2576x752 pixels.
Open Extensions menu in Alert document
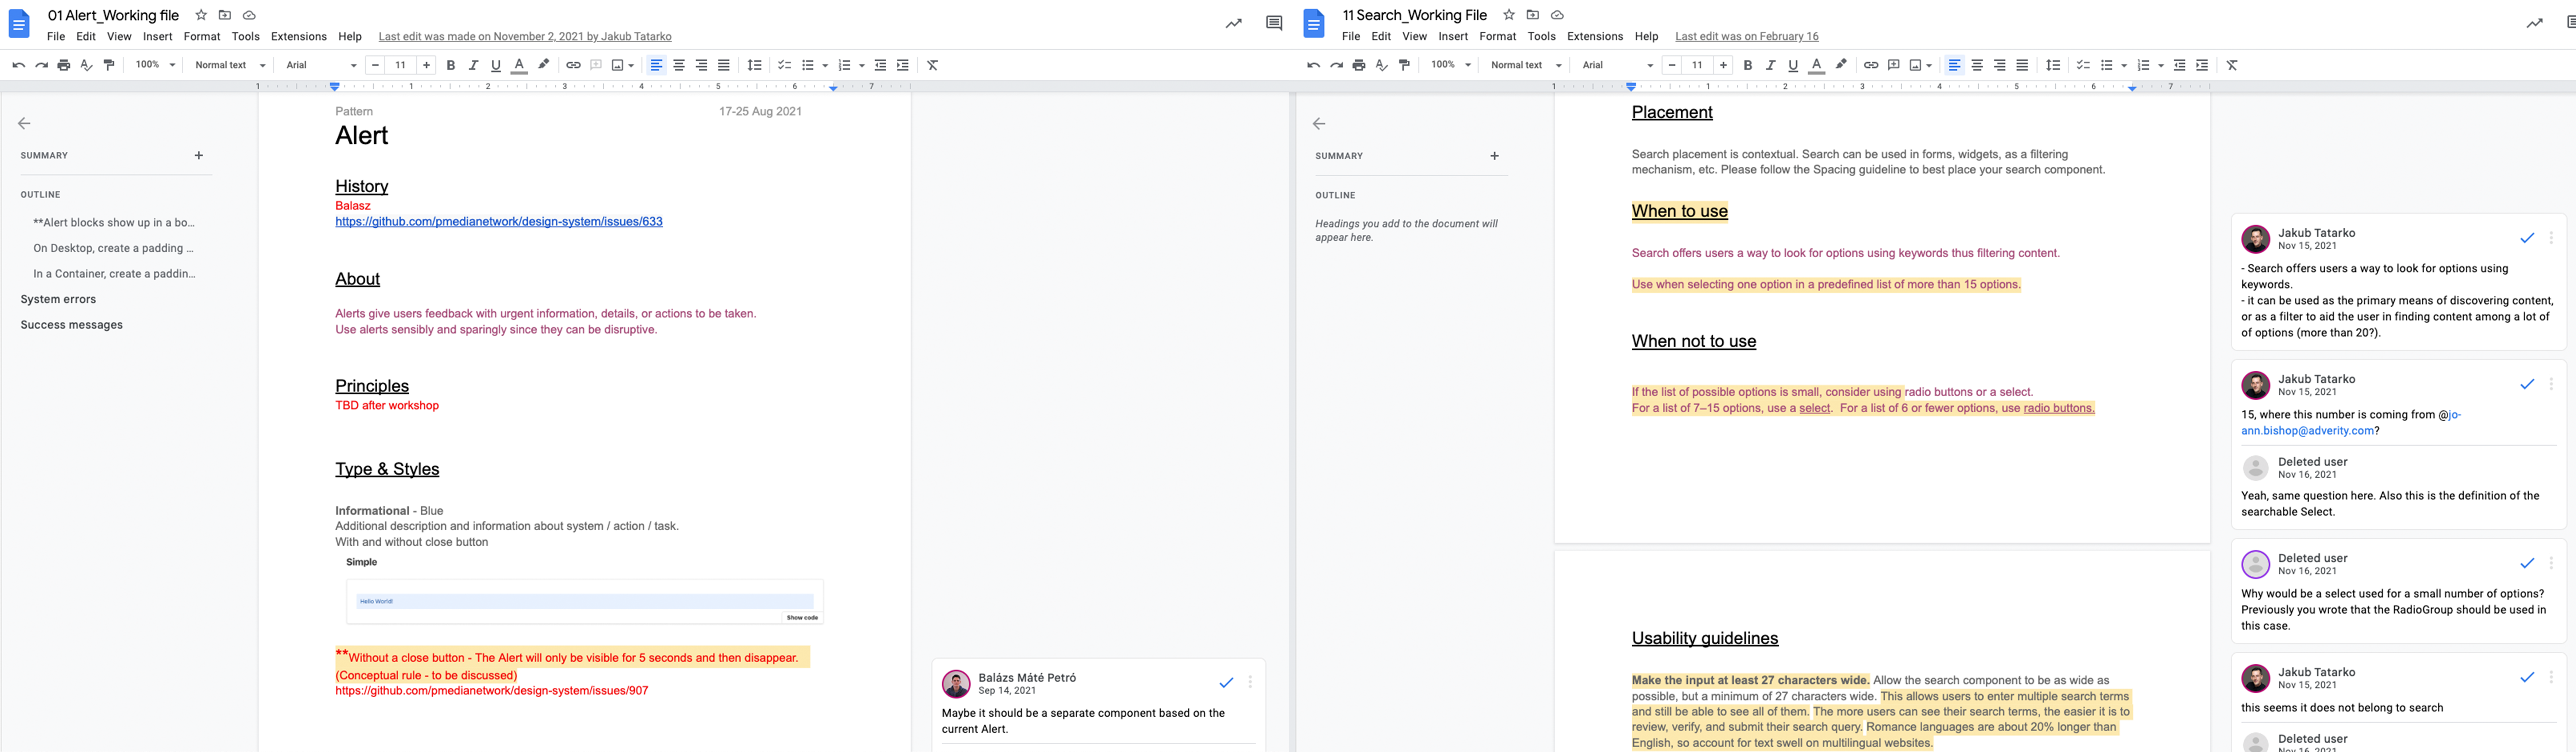(298, 36)
